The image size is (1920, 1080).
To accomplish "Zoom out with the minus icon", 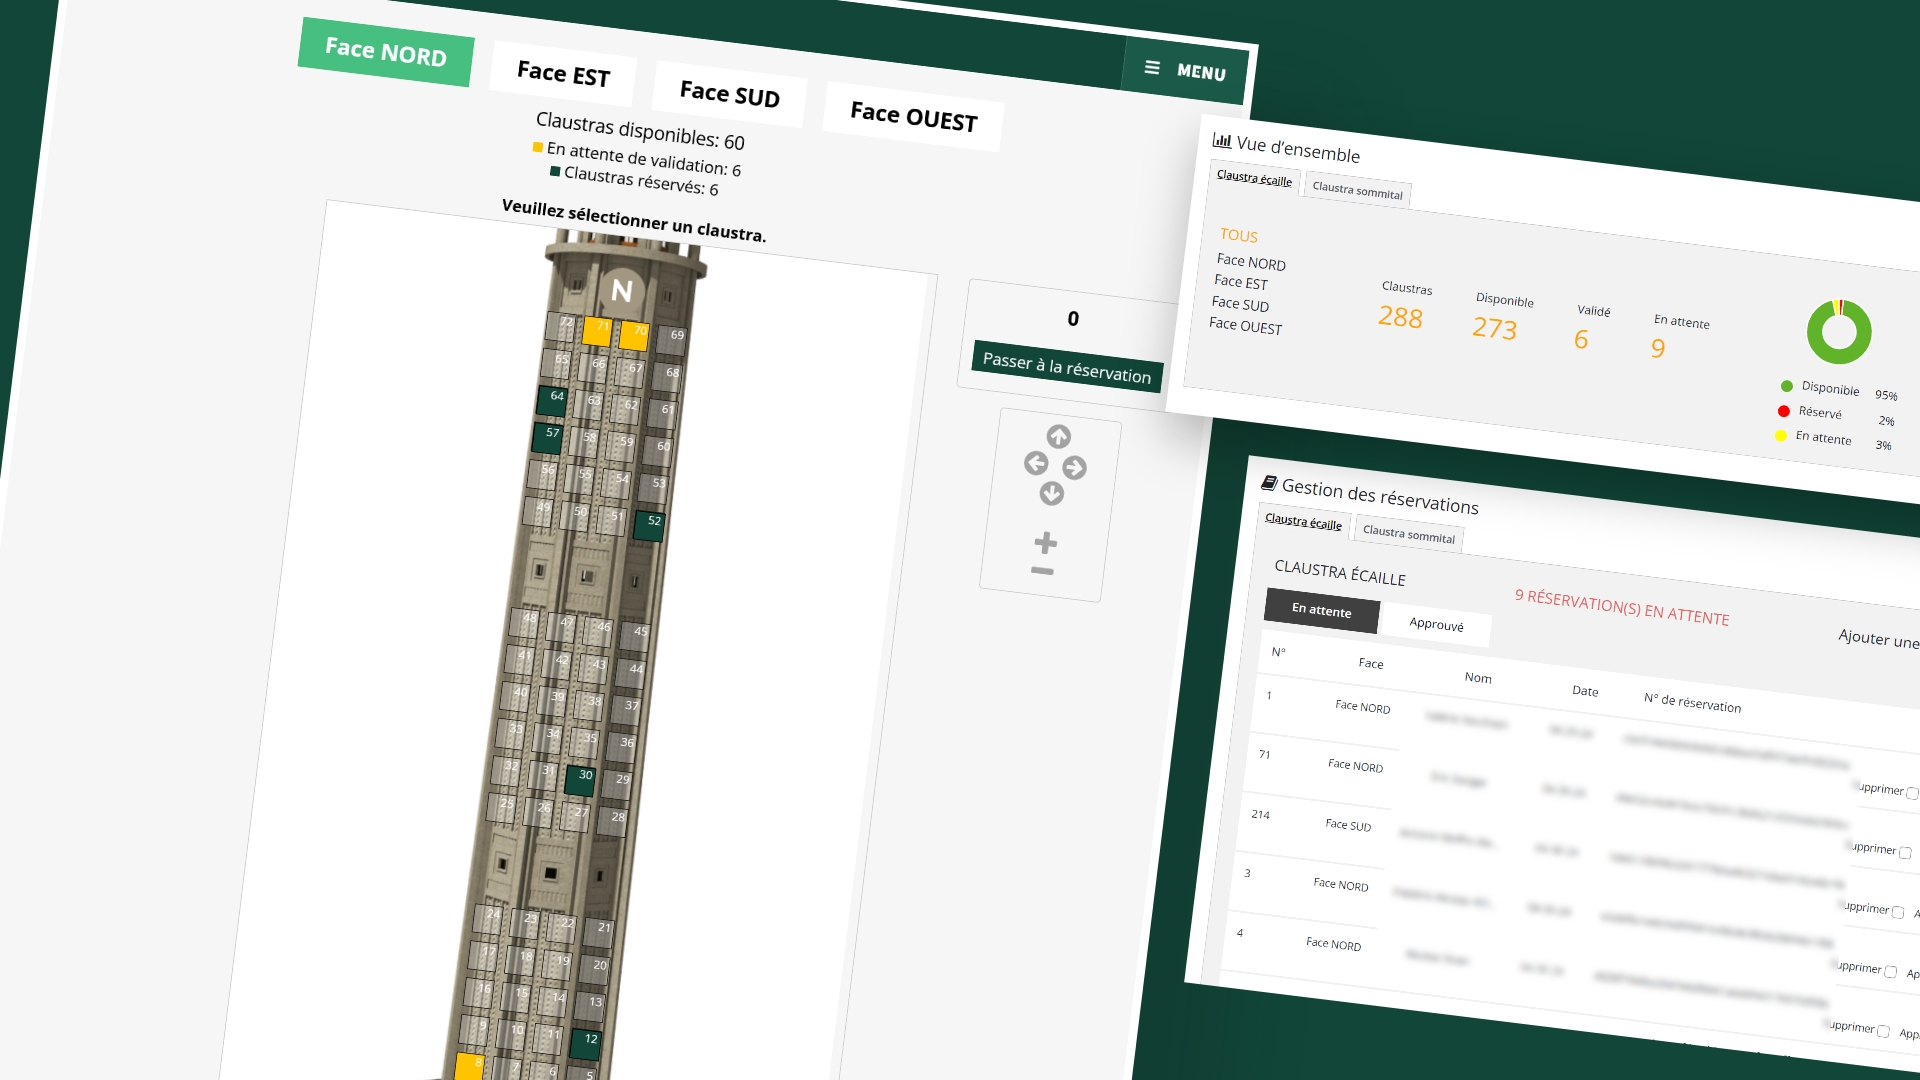I will click(x=1042, y=571).
